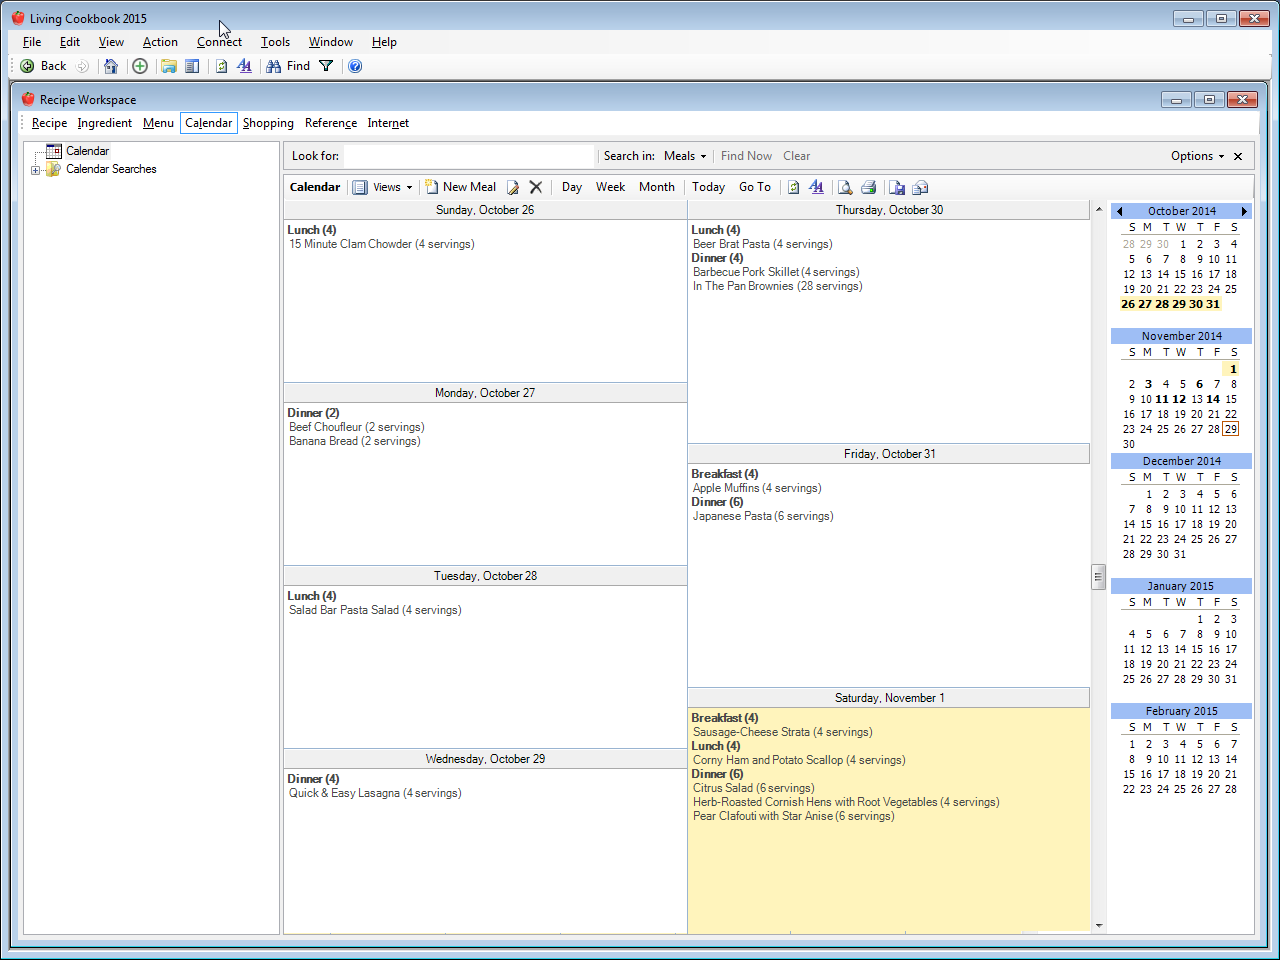
Task: Click the email calendar icon
Action: click(x=920, y=187)
